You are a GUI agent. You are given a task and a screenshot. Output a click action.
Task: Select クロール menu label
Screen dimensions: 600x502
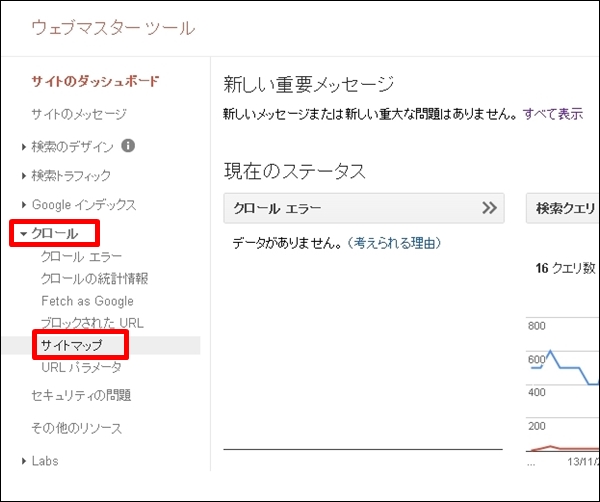[x=55, y=233]
